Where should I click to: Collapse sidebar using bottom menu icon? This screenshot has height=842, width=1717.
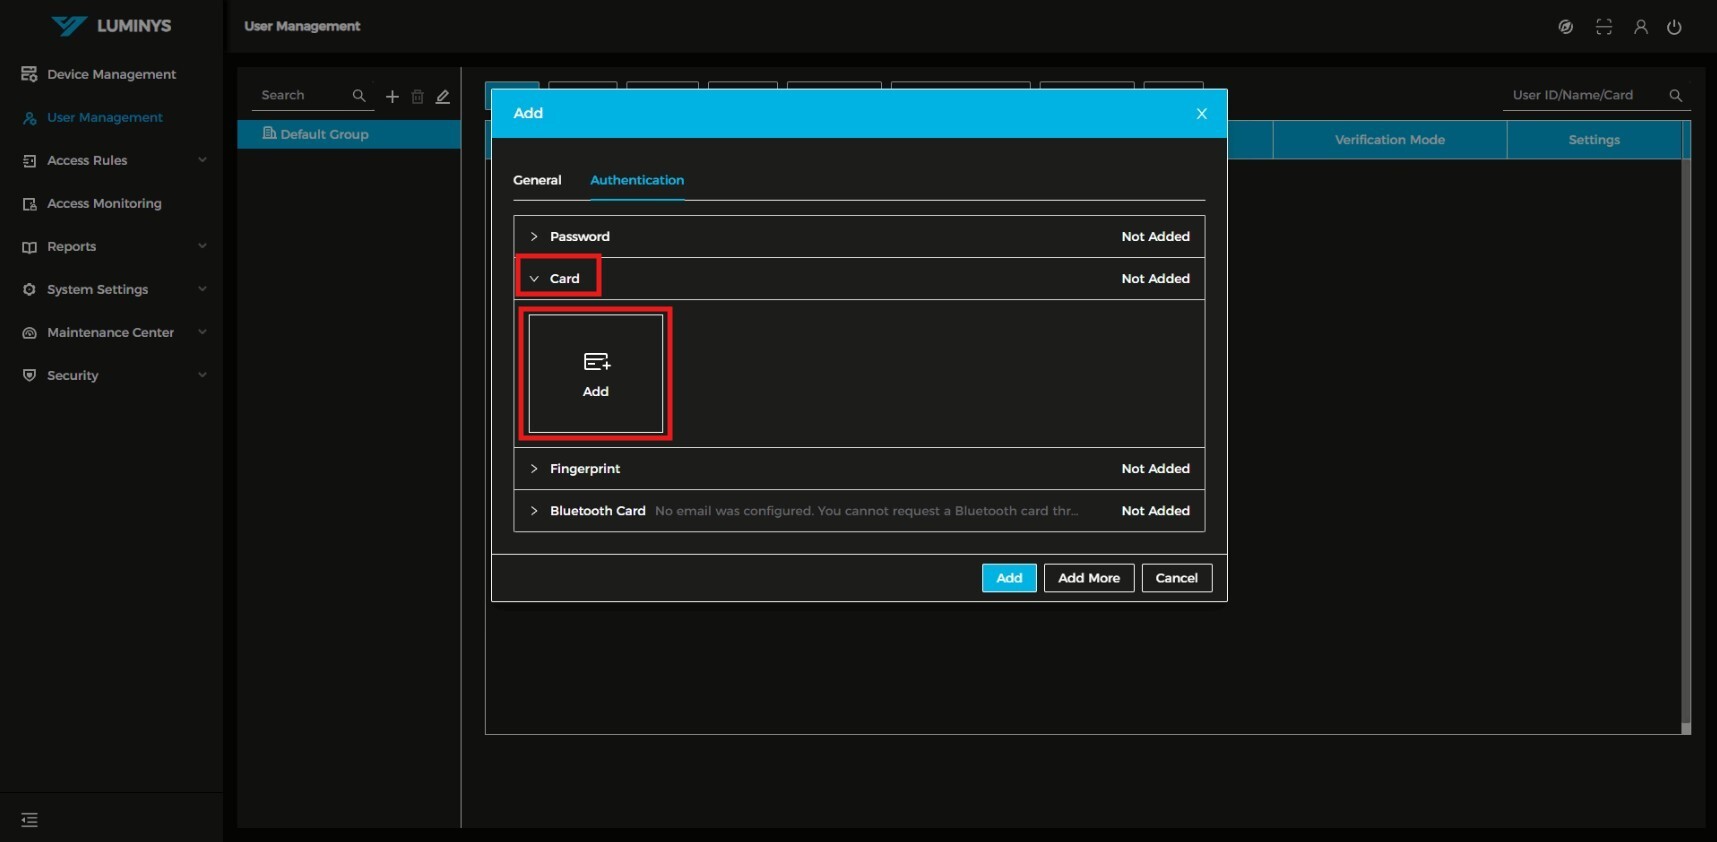30,820
